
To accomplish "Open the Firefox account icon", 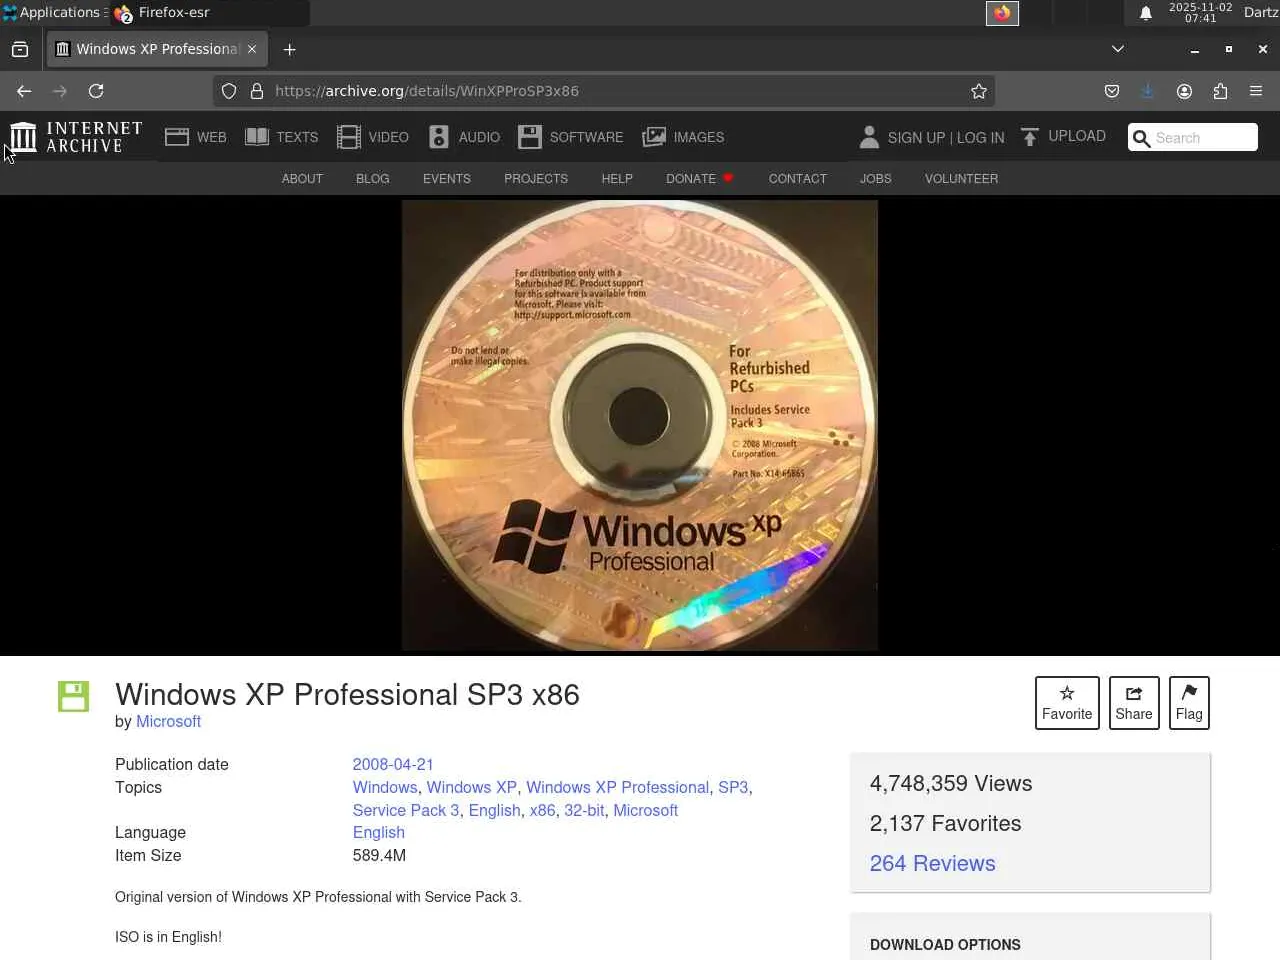I will click(x=1184, y=91).
